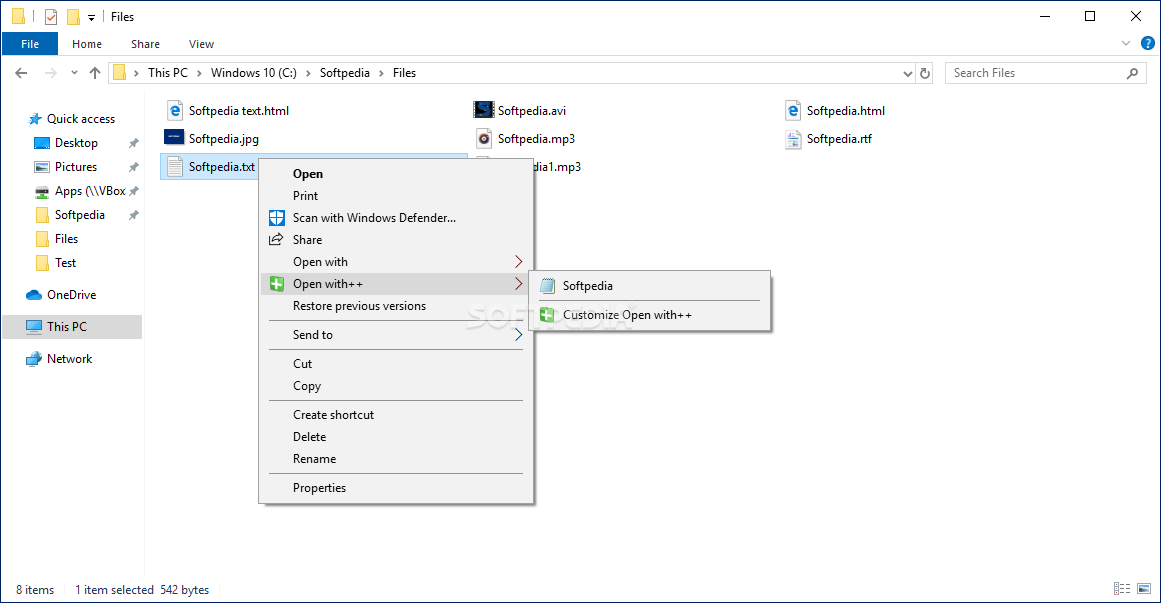
Task: Open the View ribbon tab
Action: tap(201, 44)
